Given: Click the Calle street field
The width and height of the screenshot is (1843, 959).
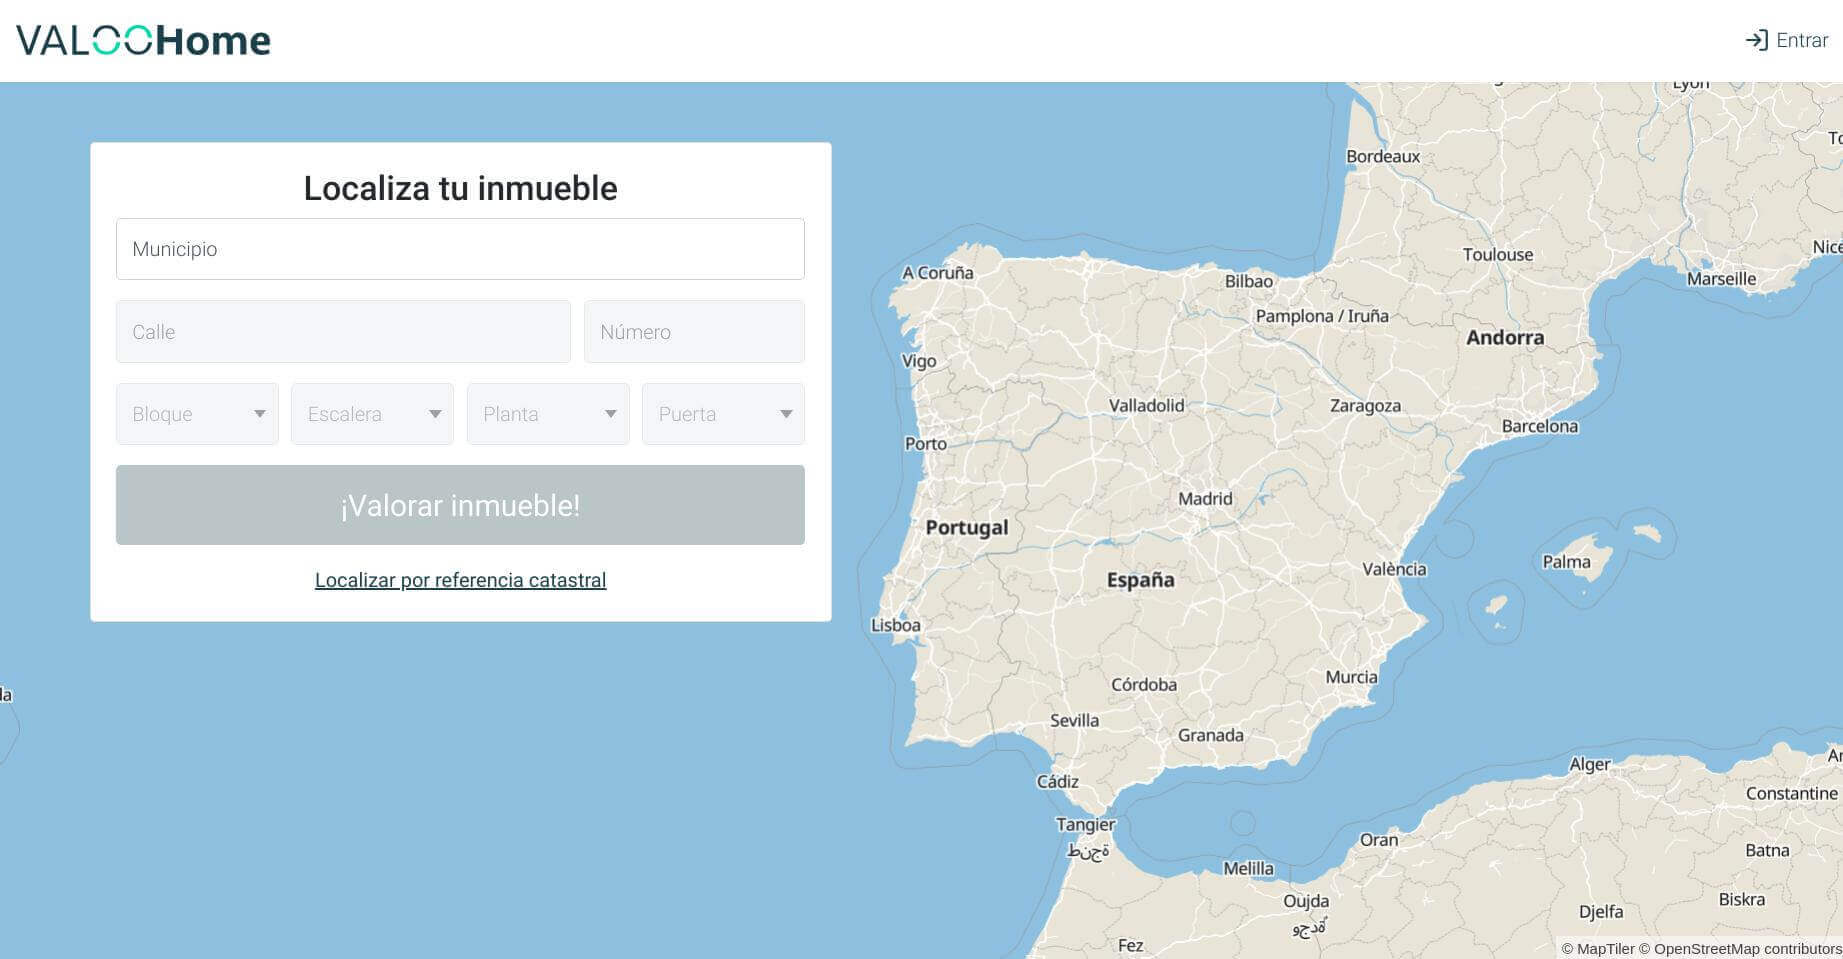Looking at the screenshot, I should (343, 332).
